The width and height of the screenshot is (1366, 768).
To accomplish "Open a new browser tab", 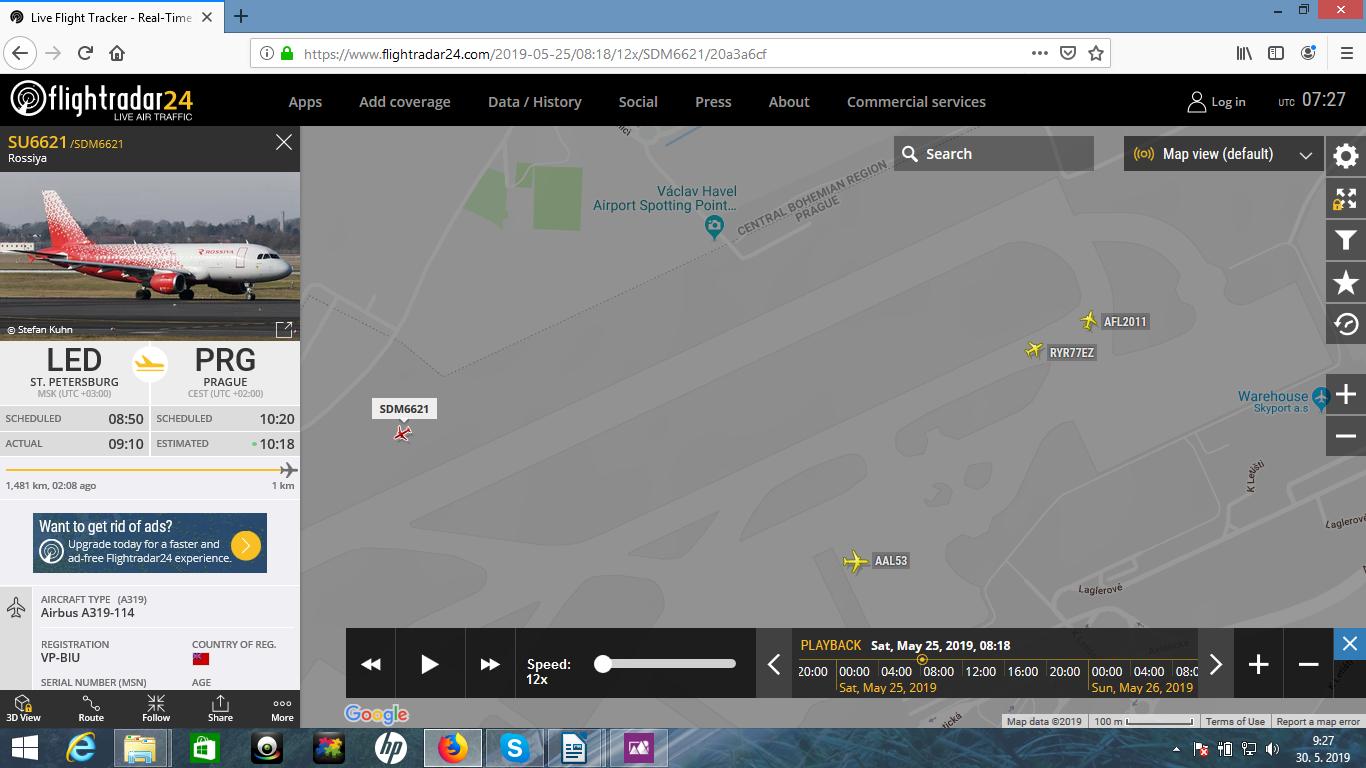I will [x=241, y=16].
